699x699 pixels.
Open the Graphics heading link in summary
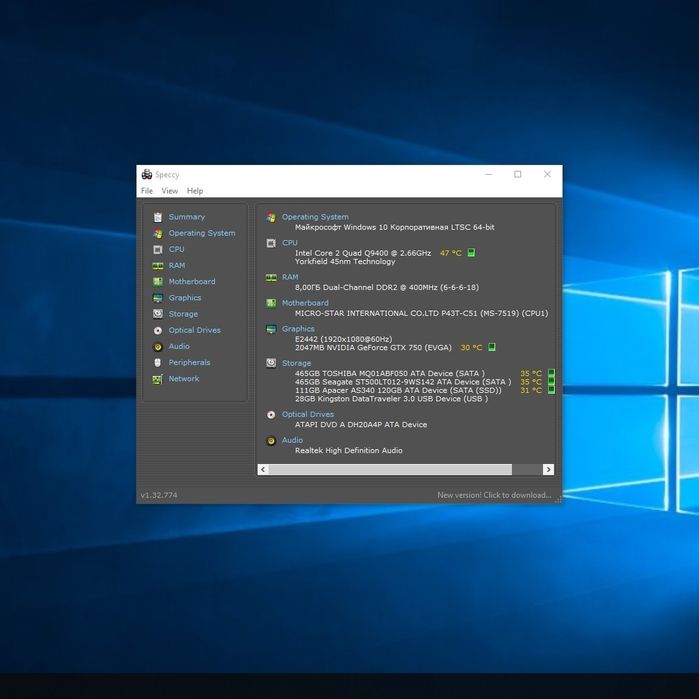(x=298, y=329)
